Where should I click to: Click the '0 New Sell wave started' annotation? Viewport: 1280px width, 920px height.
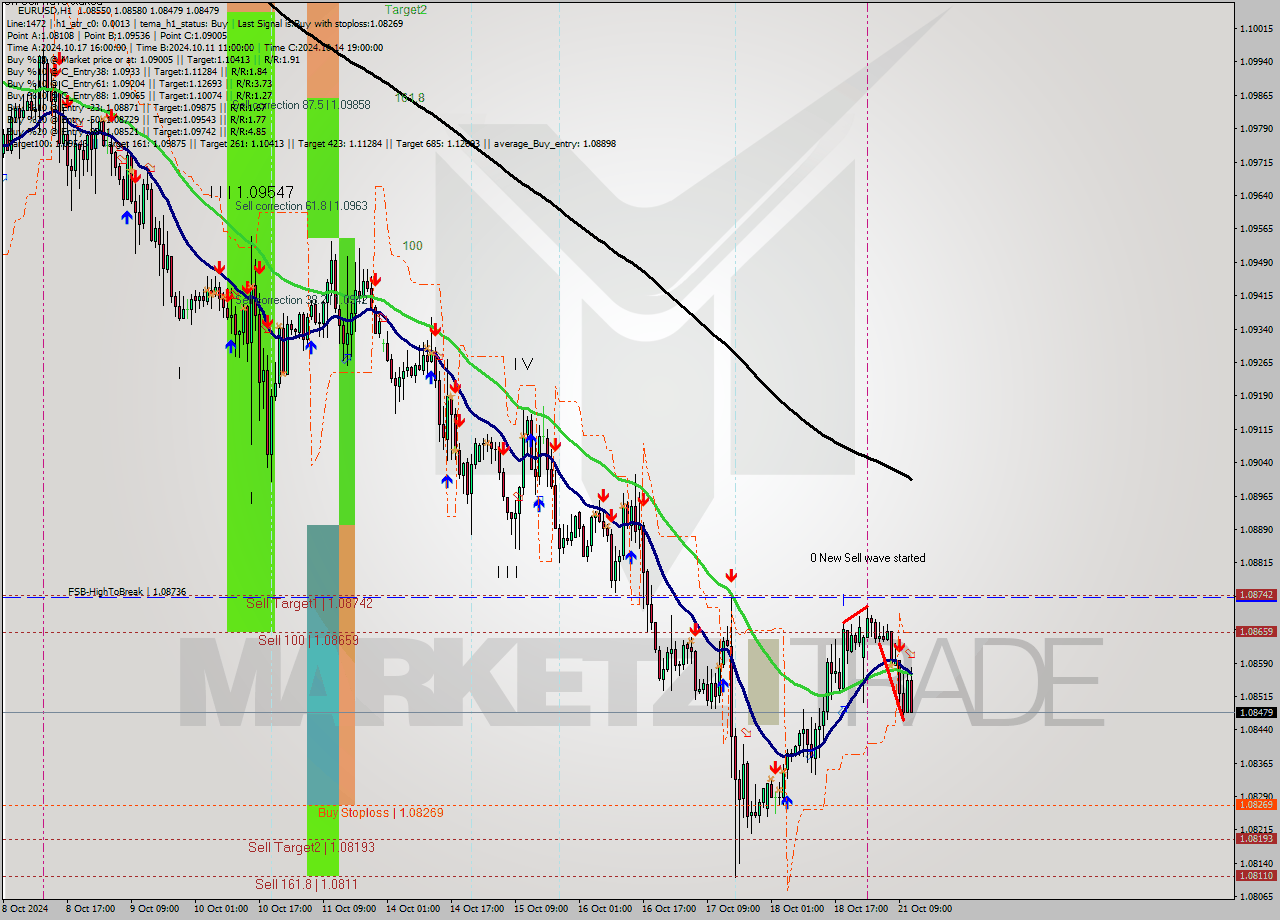click(x=868, y=558)
